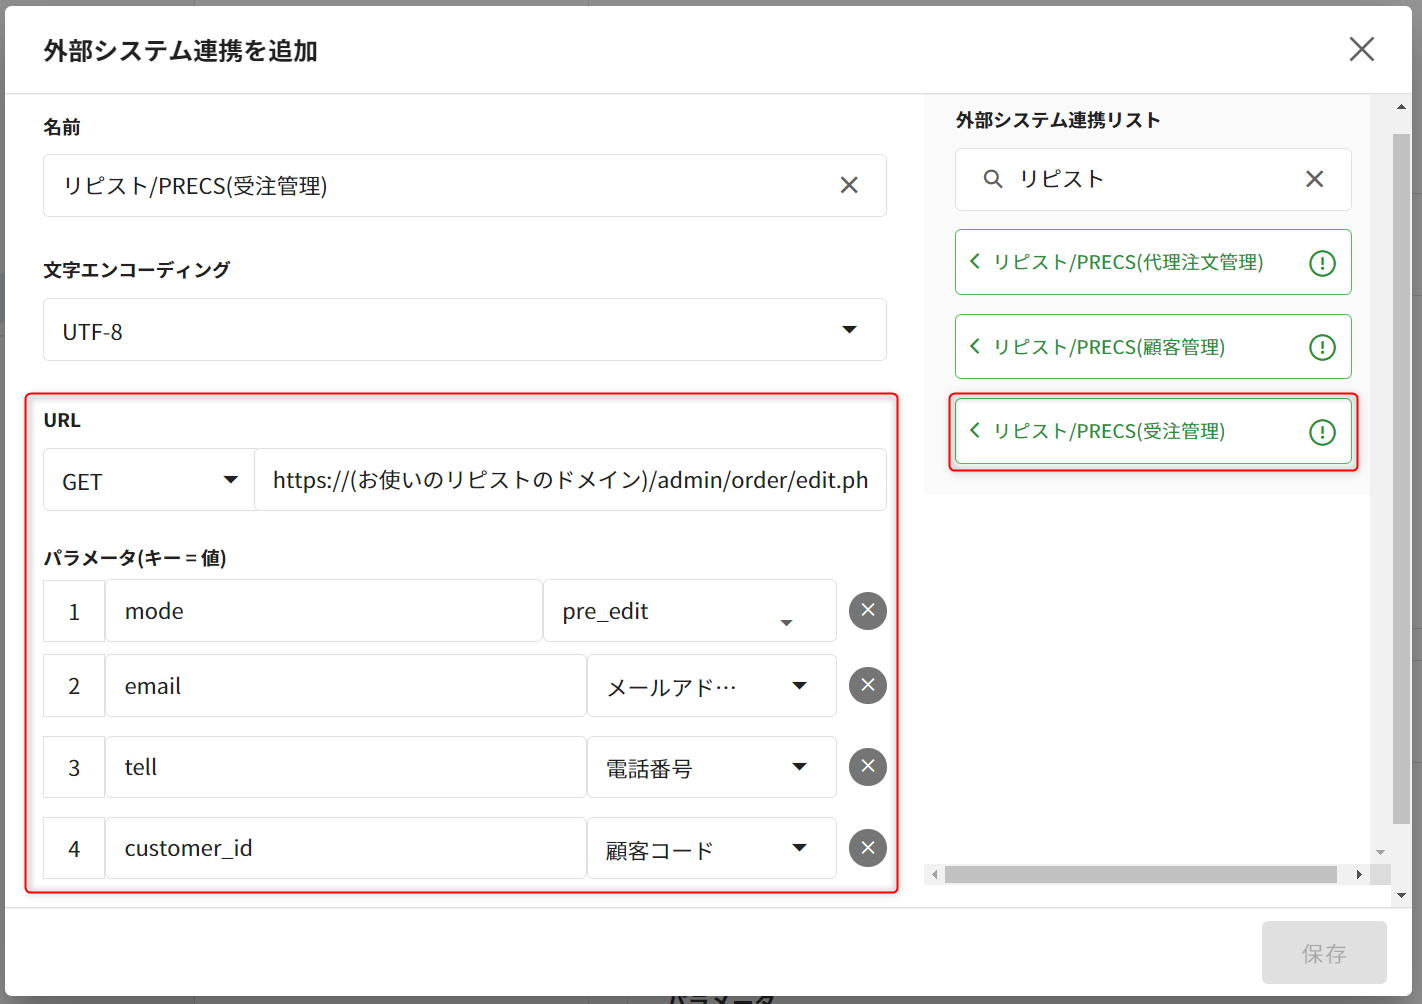
Task: Clear the 名前 name field text
Action: [849, 185]
